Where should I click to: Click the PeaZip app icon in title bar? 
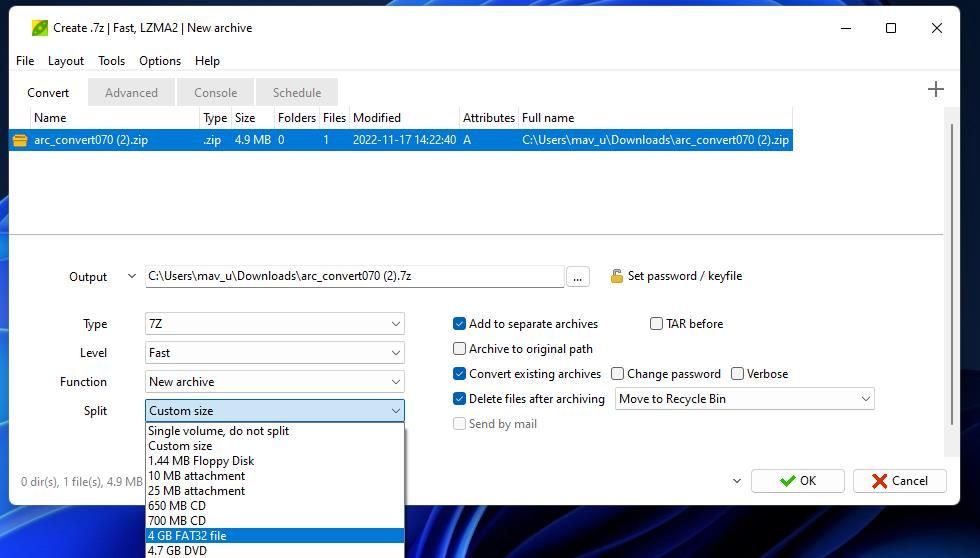(x=39, y=27)
